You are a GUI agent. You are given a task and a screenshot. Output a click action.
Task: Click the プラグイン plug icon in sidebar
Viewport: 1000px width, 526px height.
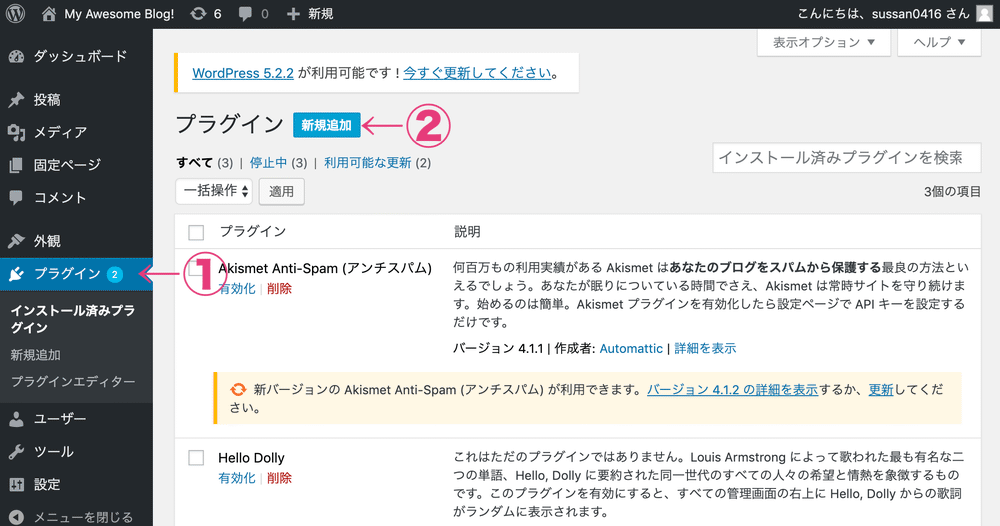pyautogui.click(x=17, y=274)
